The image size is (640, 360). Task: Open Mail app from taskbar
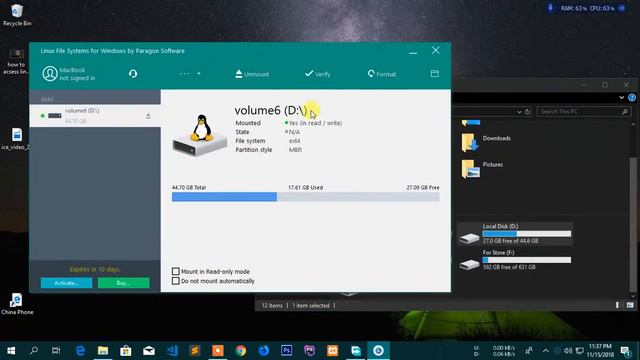pos(149,351)
